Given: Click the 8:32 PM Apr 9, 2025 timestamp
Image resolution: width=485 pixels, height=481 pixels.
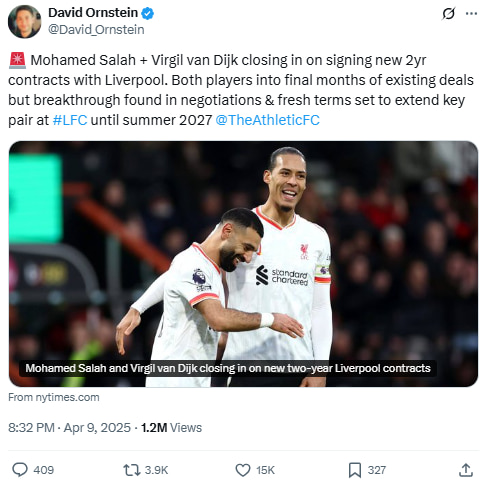Looking at the screenshot, I should pyautogui.click(x=69, y=428).
